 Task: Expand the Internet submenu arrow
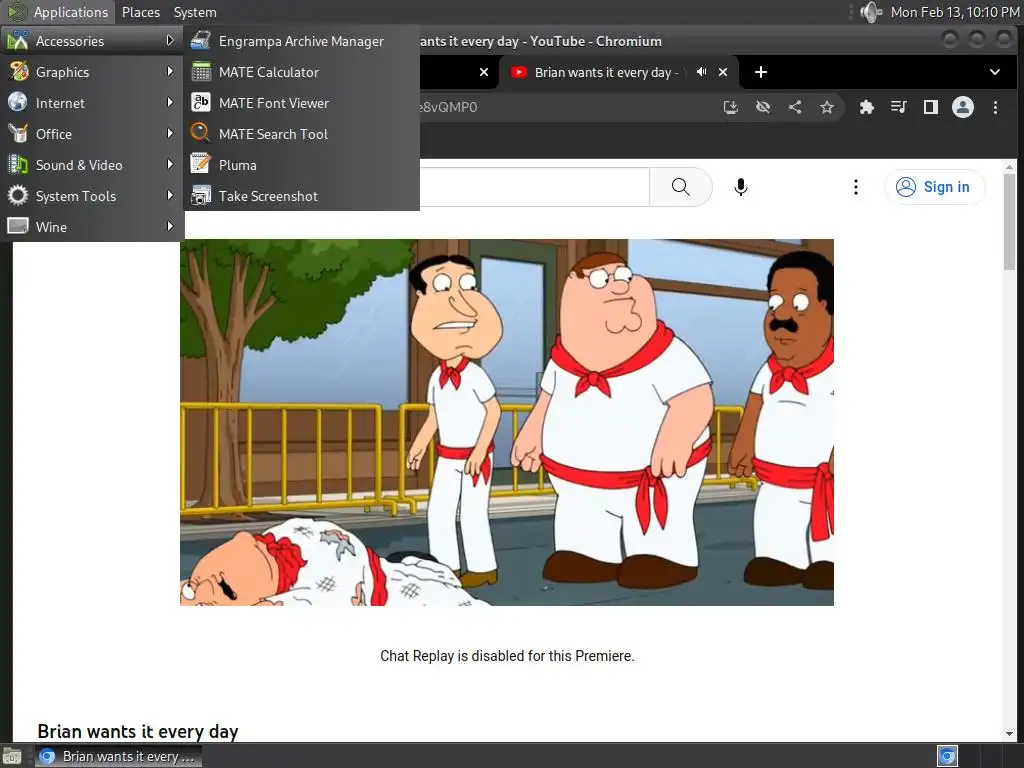(170, 103)
